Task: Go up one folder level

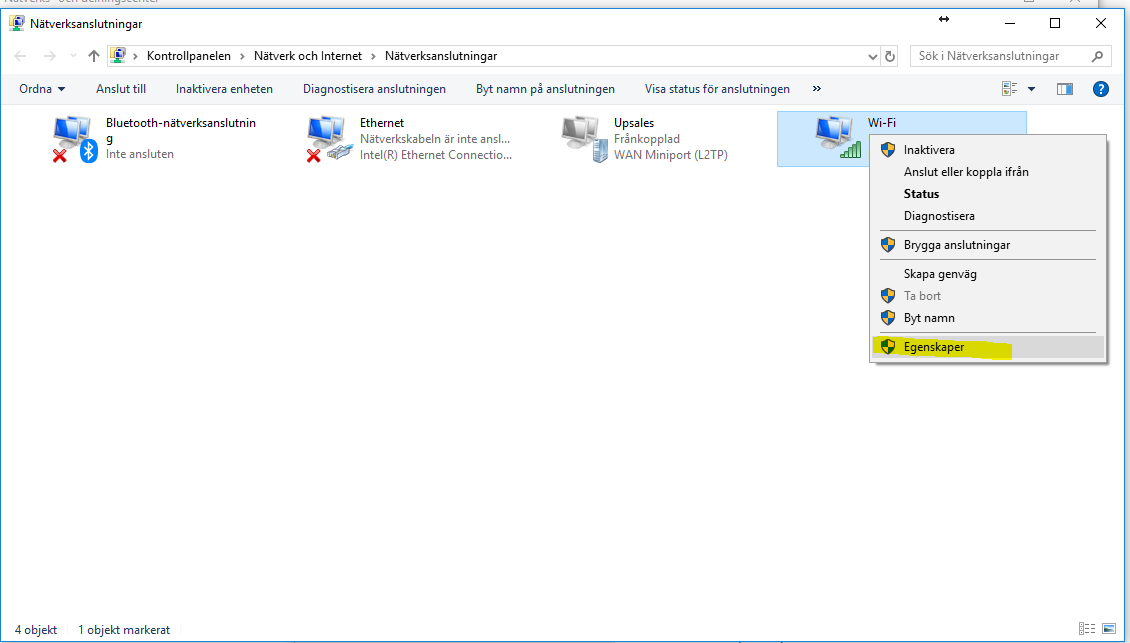Action: coord(94,56)
